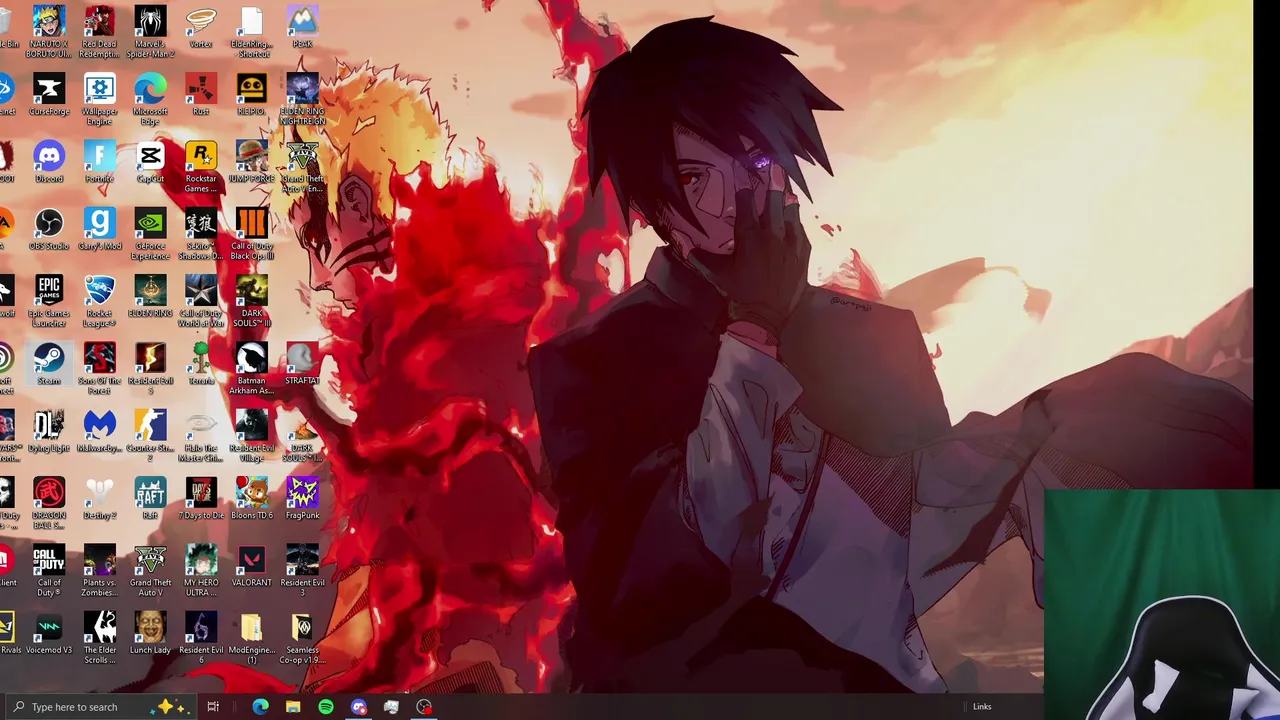
Task: Open the ModEngine folder
Action: pyautogui.click(x=251, y=637)
